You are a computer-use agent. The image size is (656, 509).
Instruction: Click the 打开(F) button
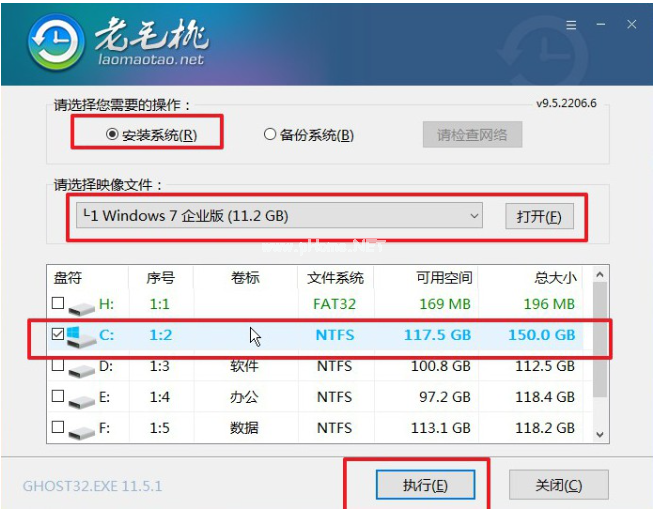539,216
